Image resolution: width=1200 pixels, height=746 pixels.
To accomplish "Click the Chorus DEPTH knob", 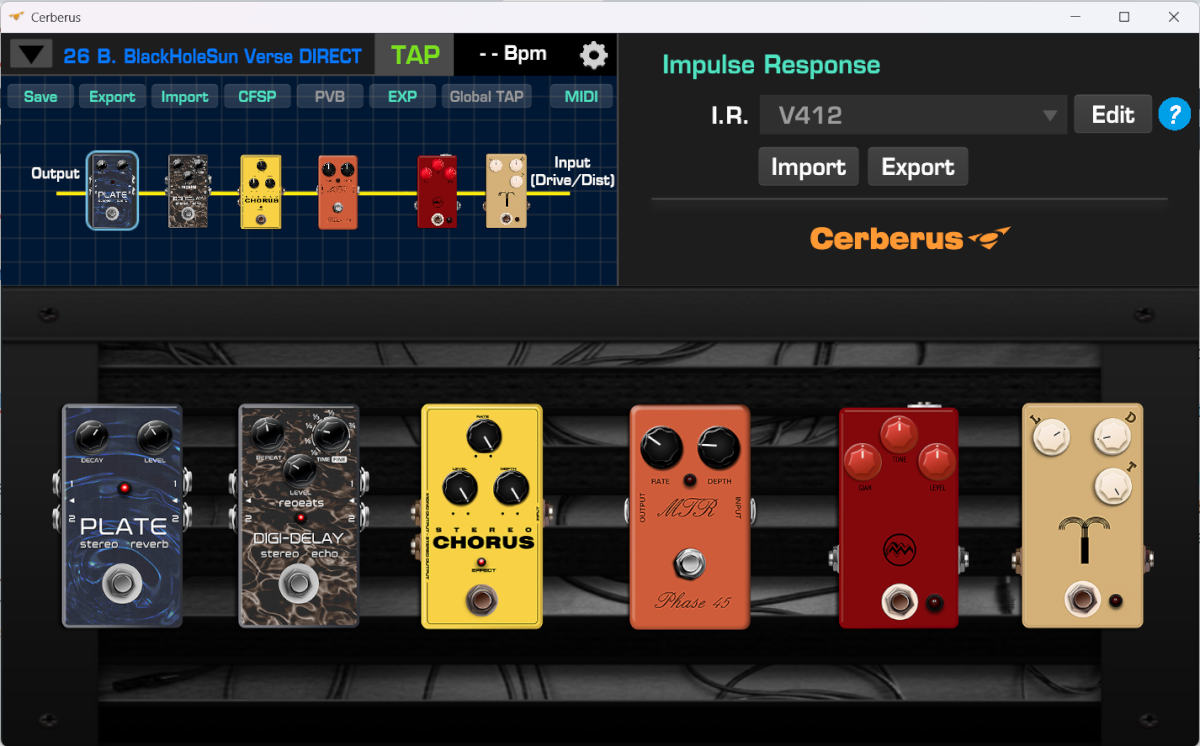I will pyautogui.click(x=511, y=488).
